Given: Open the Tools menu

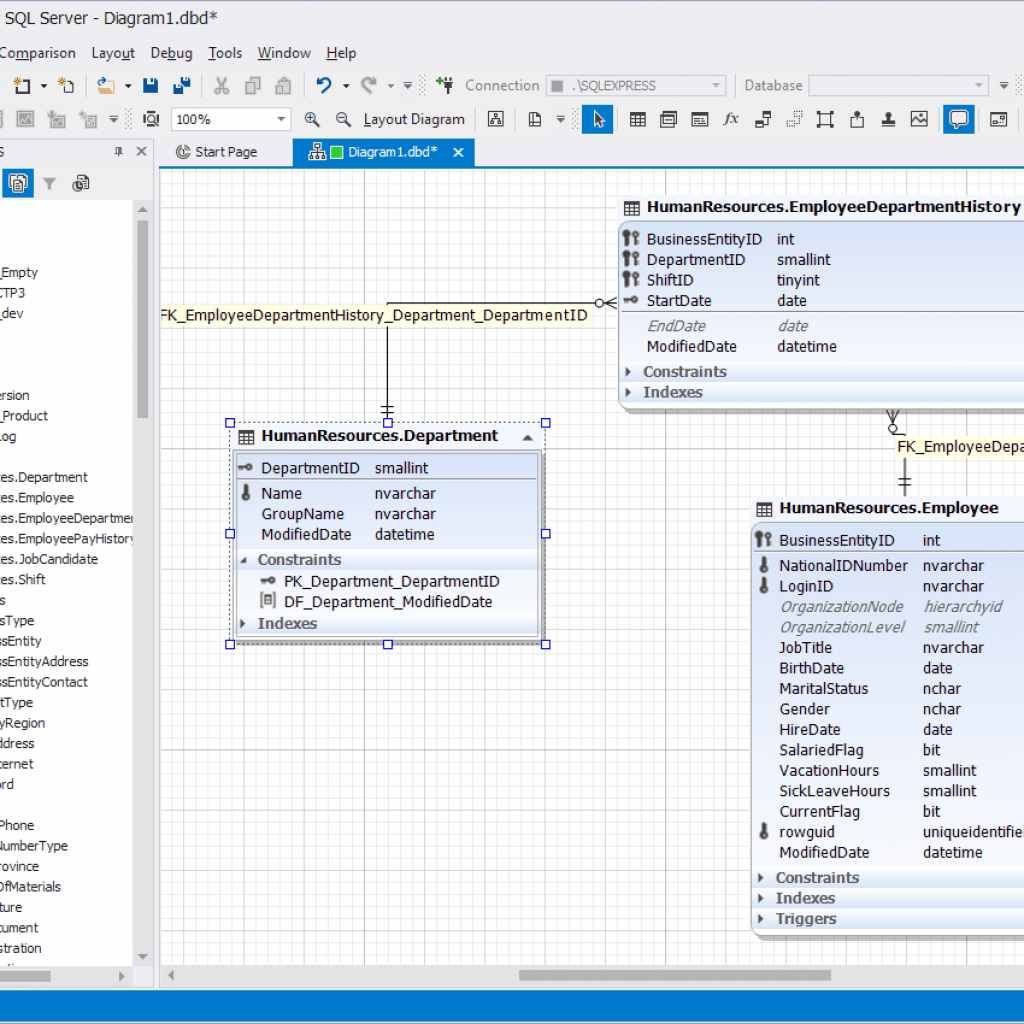Looking at the screenshot, I should [x=225, y=53].
